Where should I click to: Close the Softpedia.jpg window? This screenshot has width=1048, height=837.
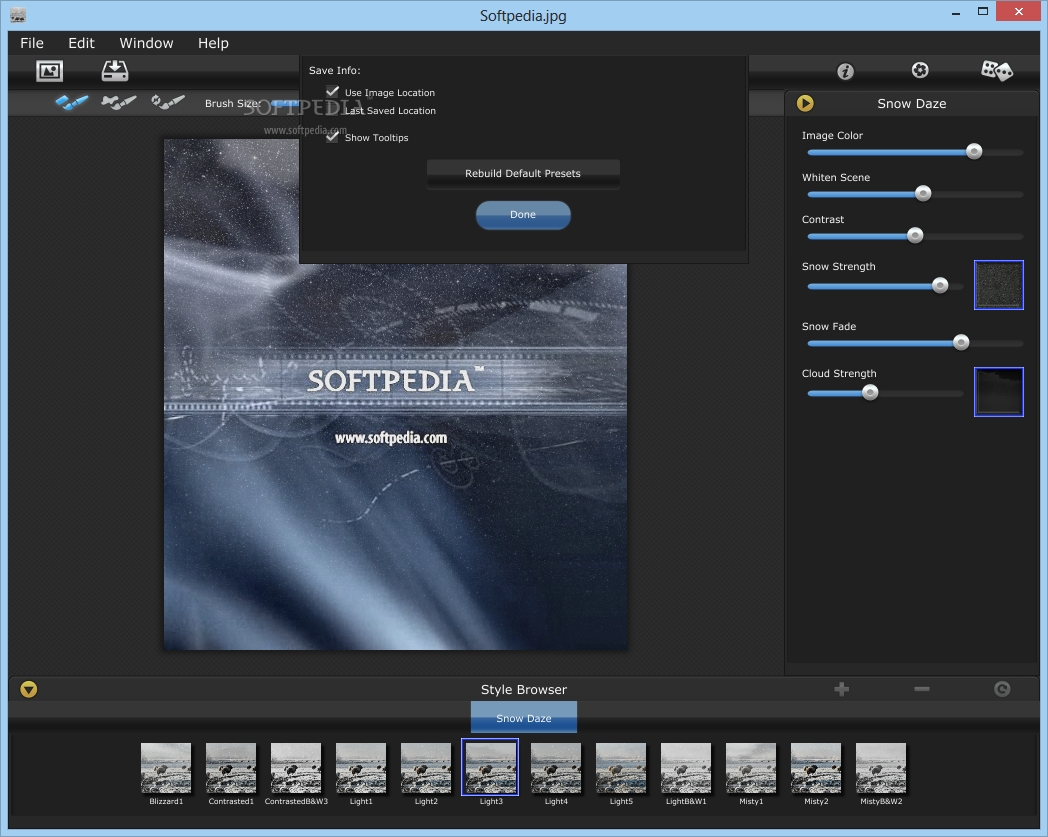tap(1019, 11)
